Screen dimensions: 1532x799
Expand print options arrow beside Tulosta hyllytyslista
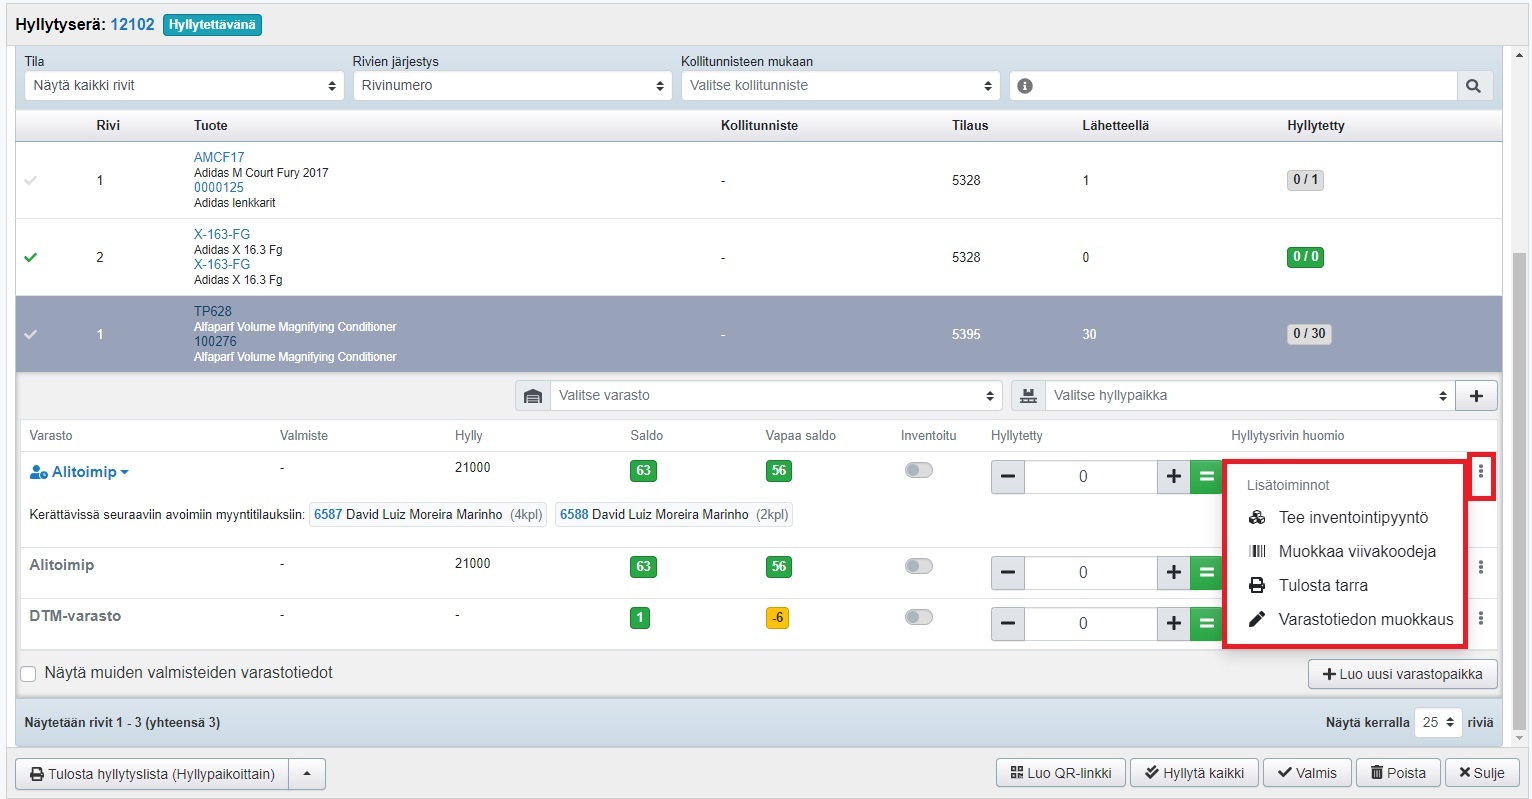tap(307, 774)
